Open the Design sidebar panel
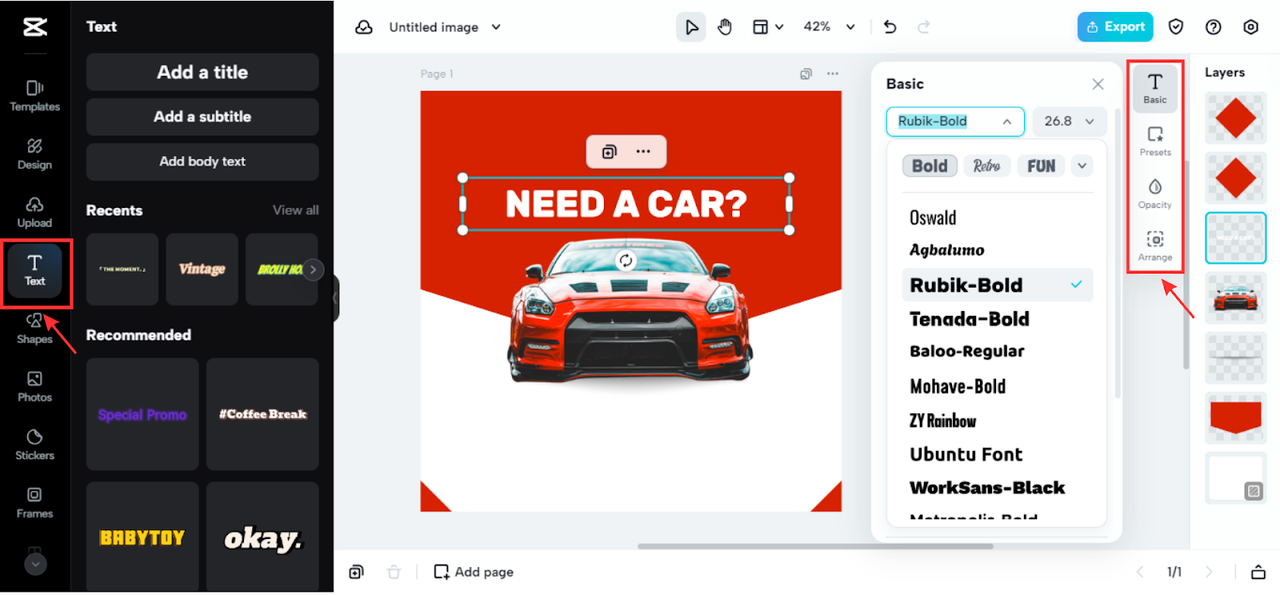 [x=35, y=154]
